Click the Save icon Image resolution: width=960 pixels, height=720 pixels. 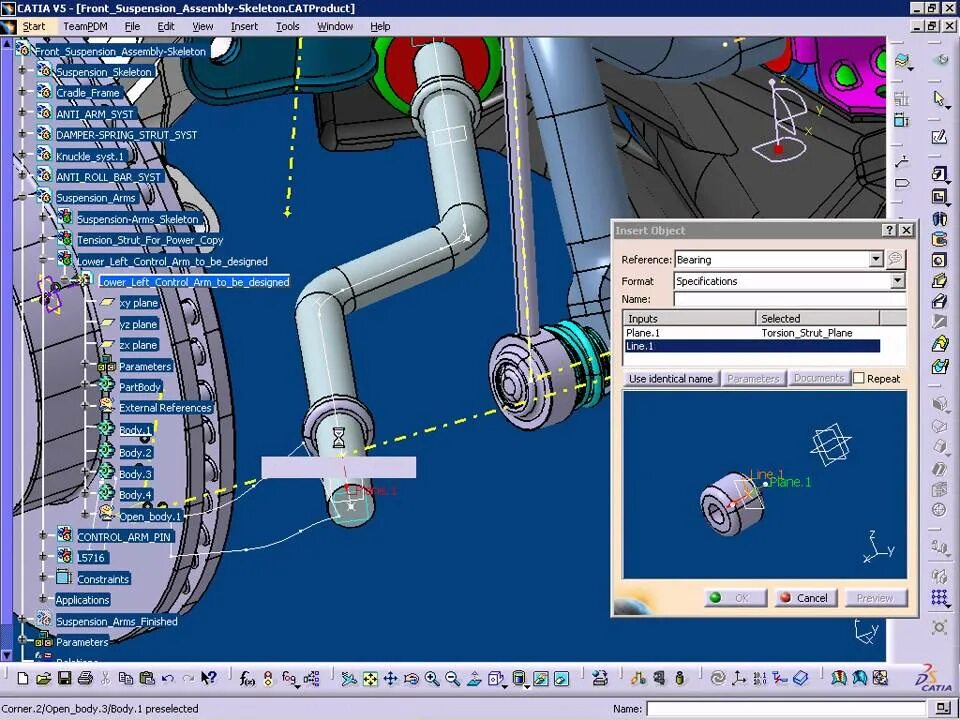point(64,678)
